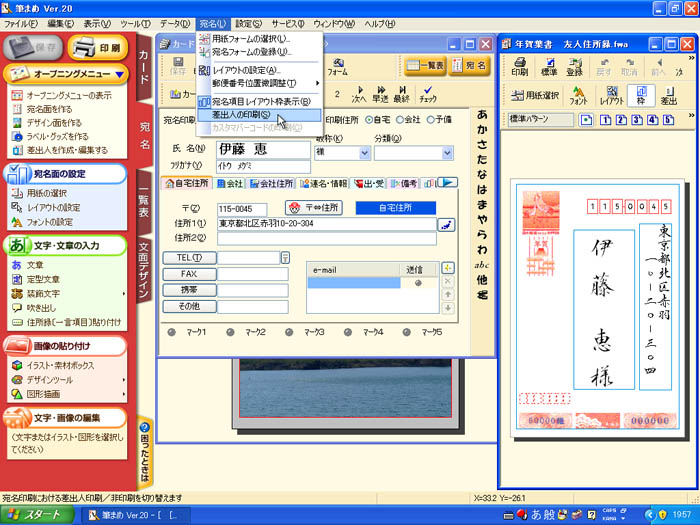
Task: Toggle the 枠 frame display icon
Action: [641, 96]
